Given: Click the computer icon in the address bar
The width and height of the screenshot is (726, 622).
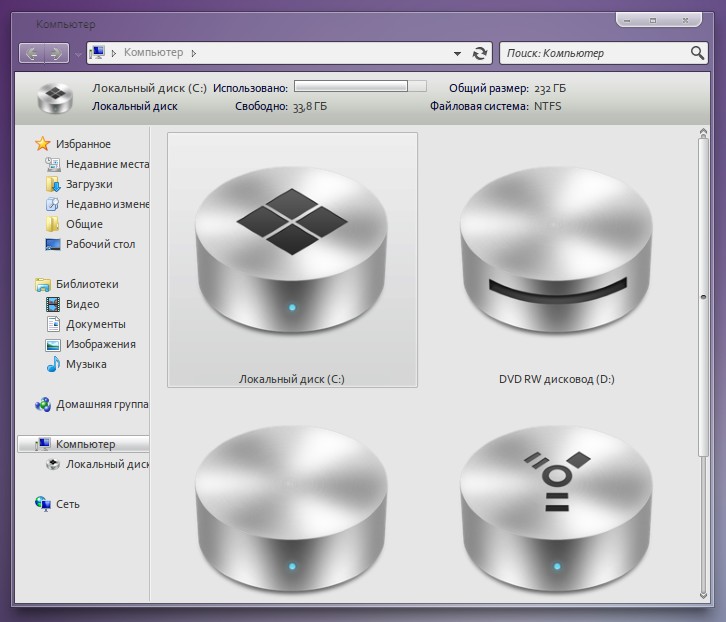Looking at the screenshot, I should coord(97,52).
